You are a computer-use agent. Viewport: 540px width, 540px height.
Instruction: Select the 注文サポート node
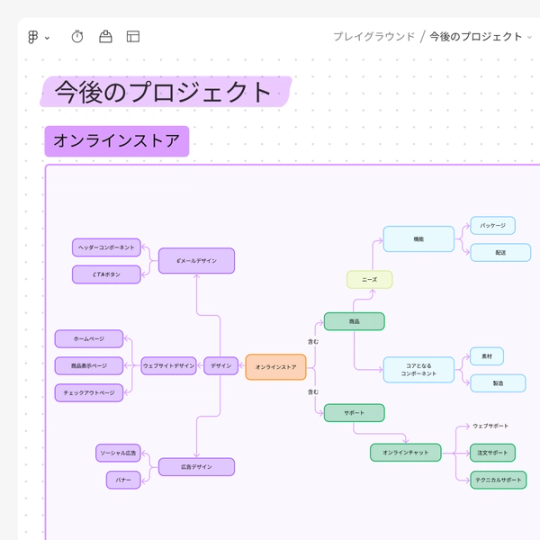493,453
